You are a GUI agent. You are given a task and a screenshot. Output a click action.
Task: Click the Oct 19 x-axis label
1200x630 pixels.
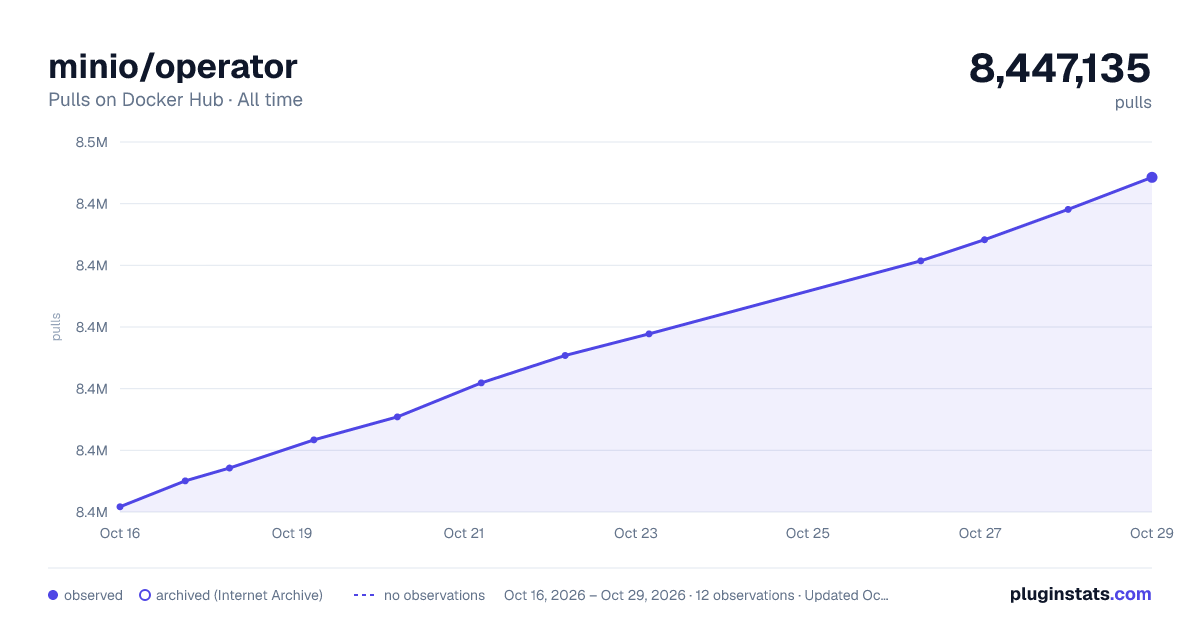(292, 533)
